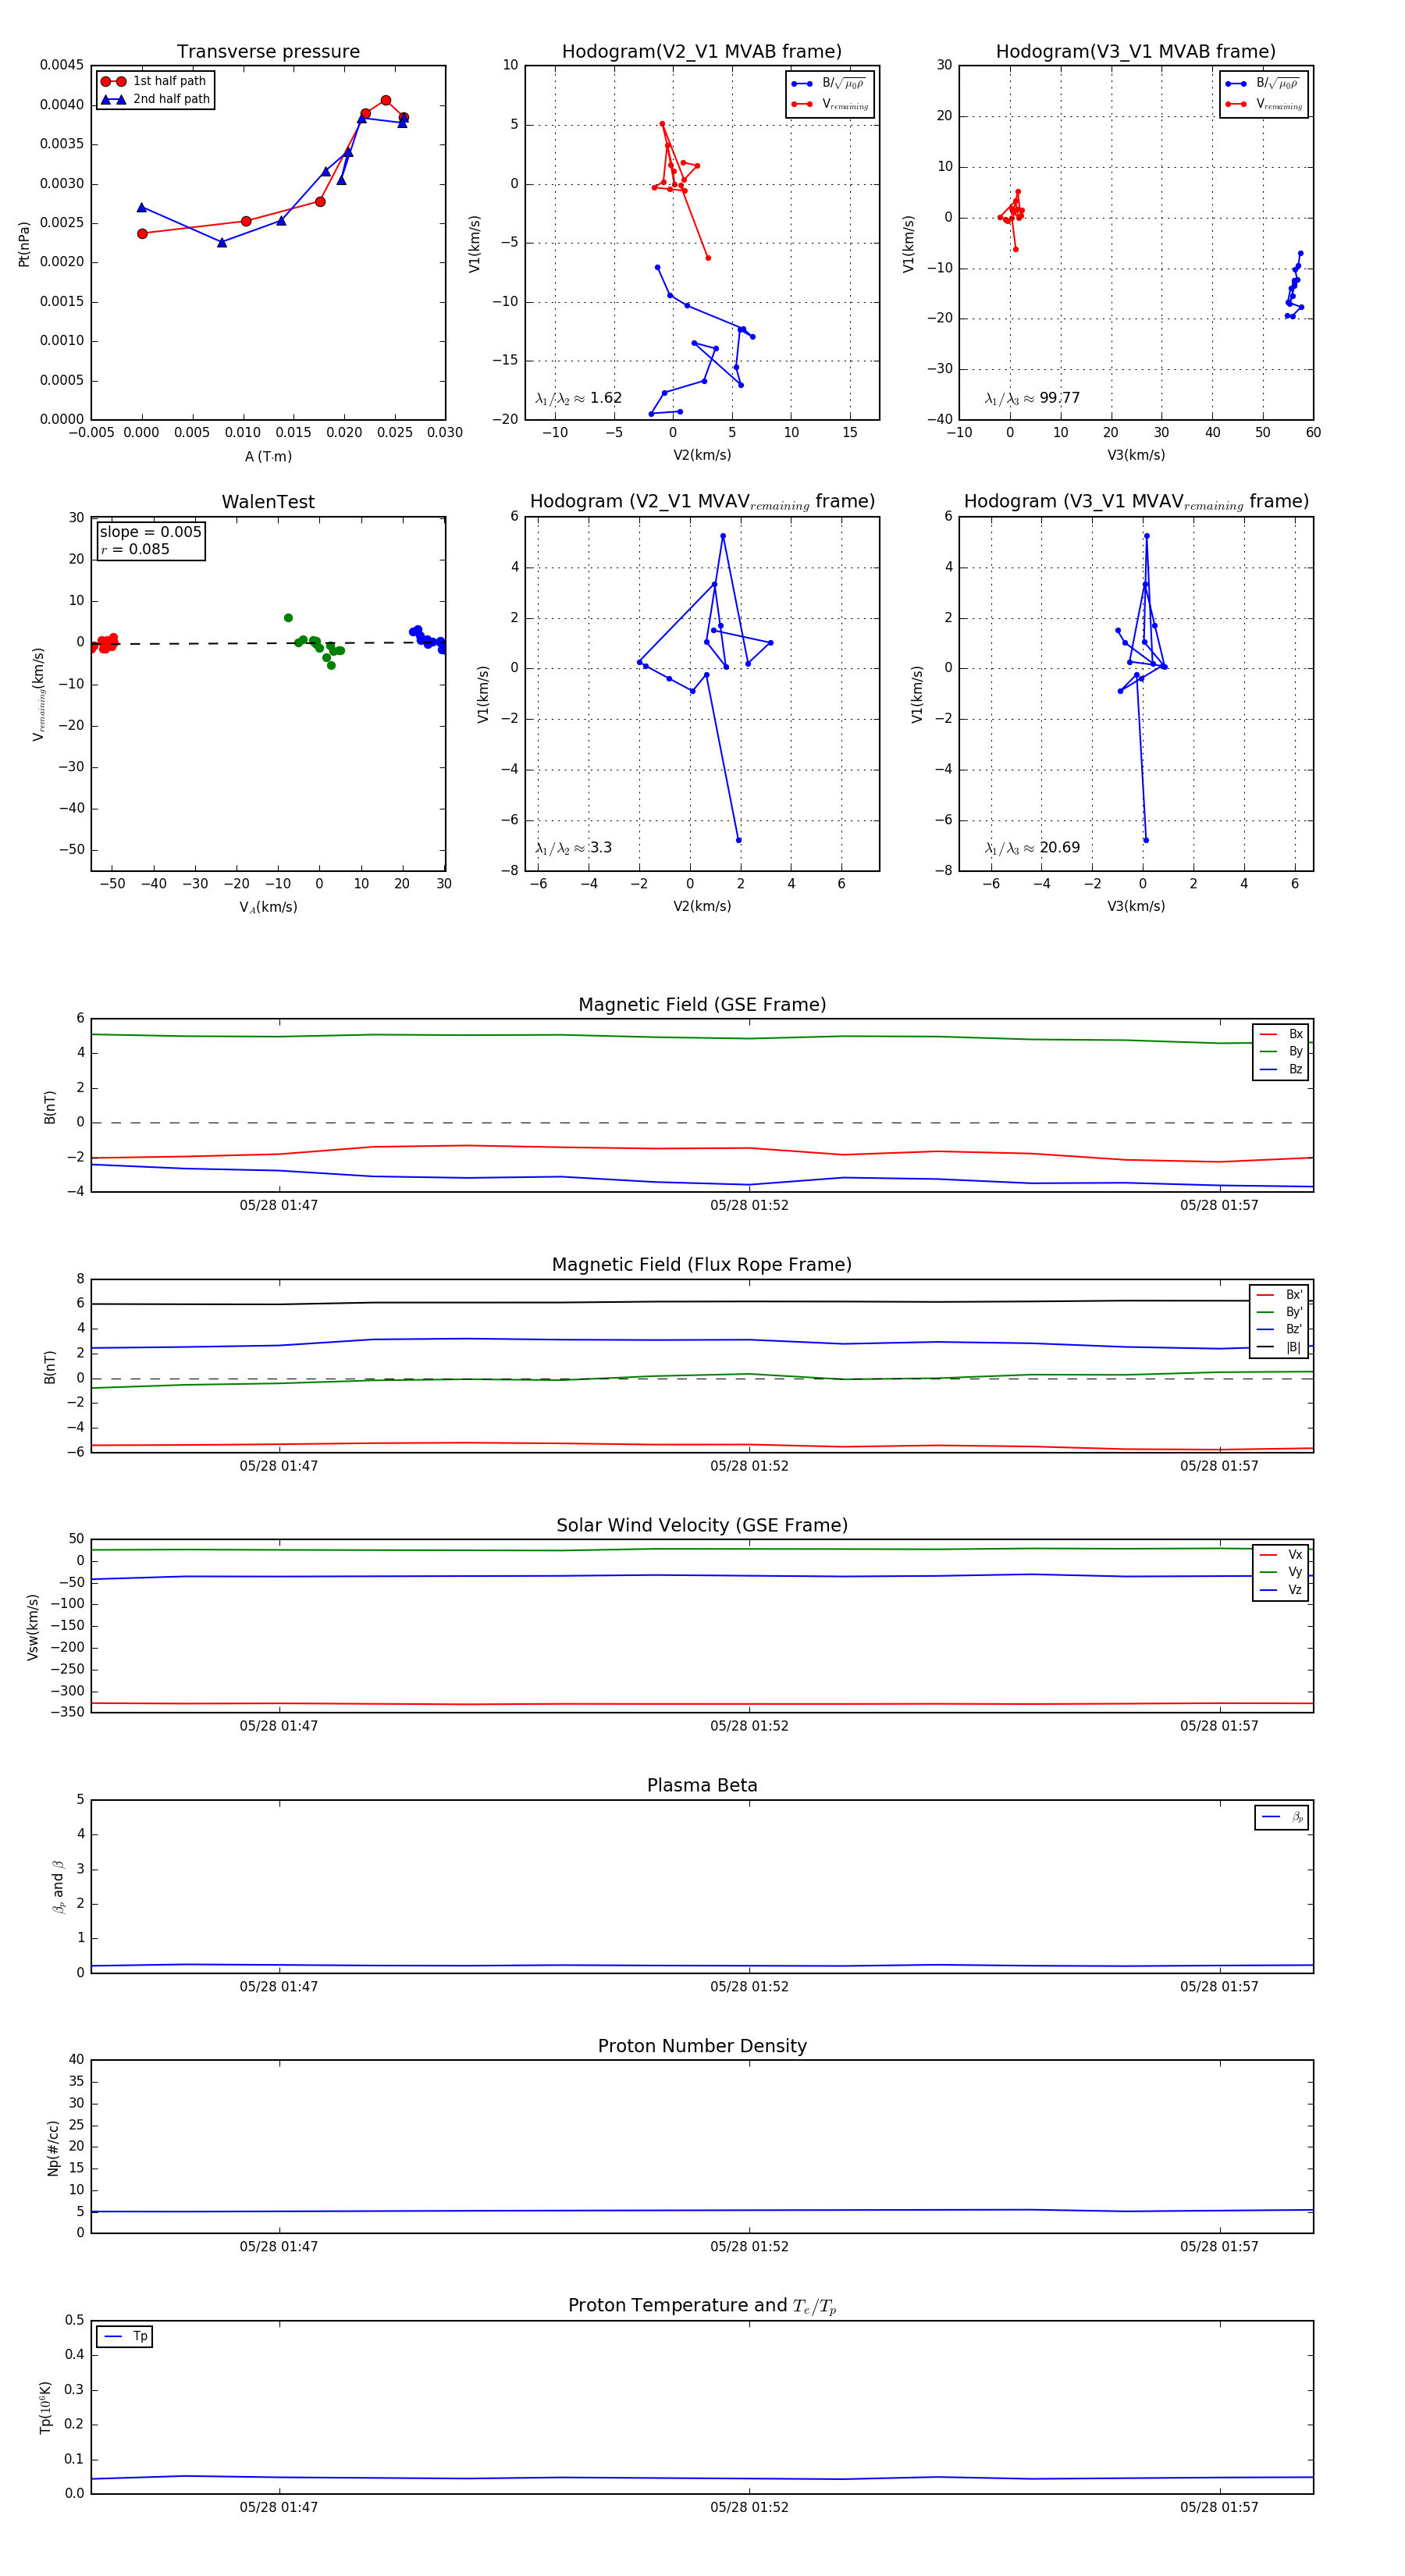Image resolution: width=1405 pixels, height=2576 pixels.
Task: Click 'Magnetic Field (GSE Frame)' title
Action: point(702,1005)
